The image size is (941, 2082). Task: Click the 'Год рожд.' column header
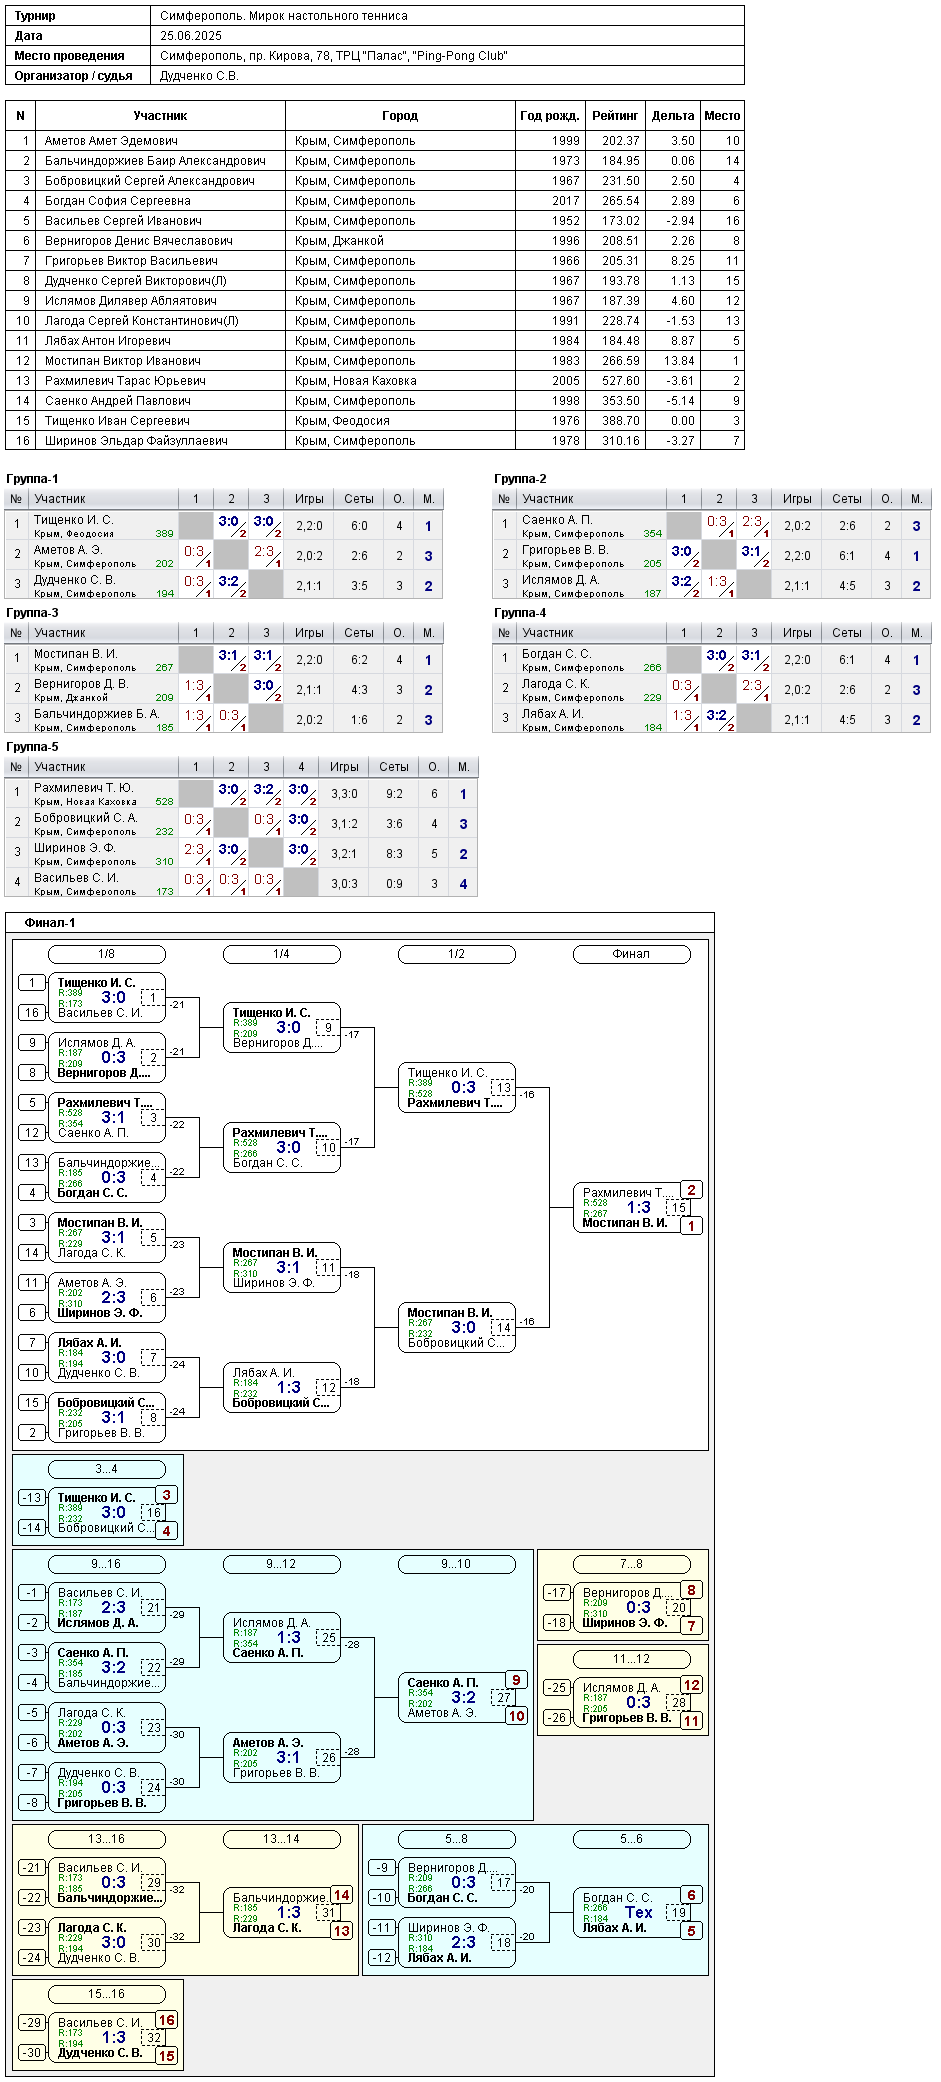point(550,116)
